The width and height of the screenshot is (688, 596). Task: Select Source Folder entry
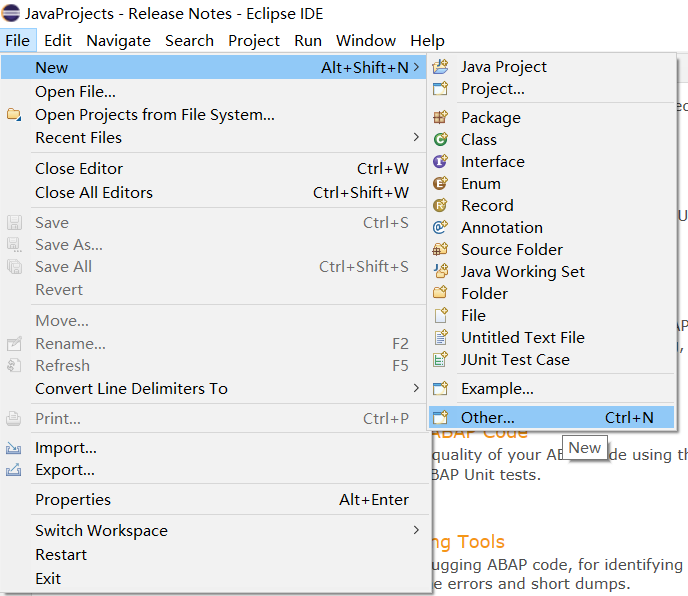click(x=552, y=249)
